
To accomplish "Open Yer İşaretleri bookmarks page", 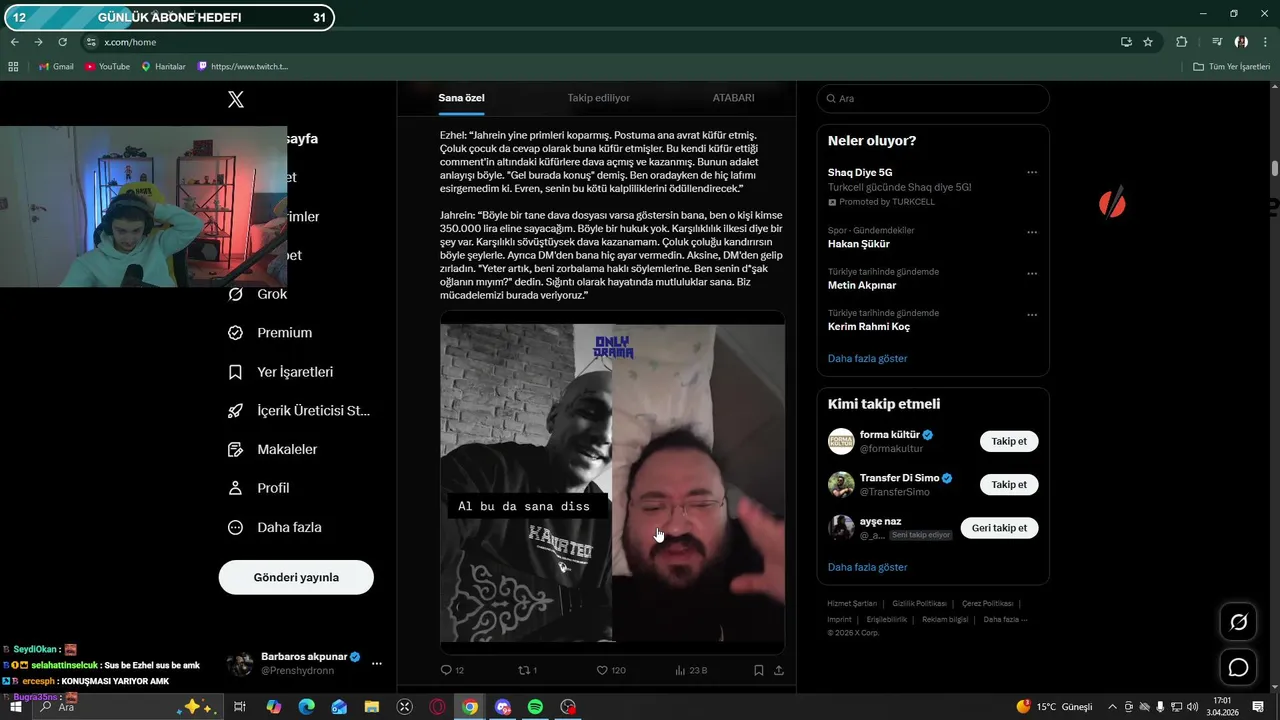I will [x=280, y=372].
